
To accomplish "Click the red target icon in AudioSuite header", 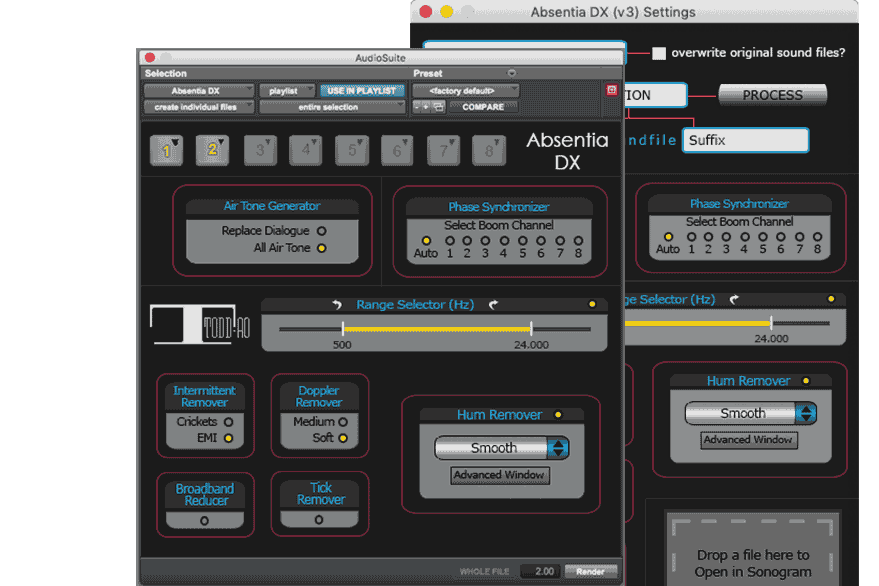I will [612, 90].
